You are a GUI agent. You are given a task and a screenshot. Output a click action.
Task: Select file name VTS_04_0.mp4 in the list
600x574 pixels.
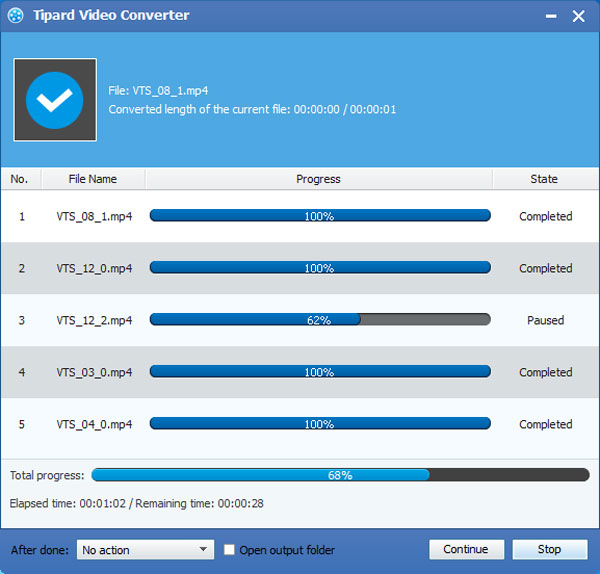[x=94, y=425]
